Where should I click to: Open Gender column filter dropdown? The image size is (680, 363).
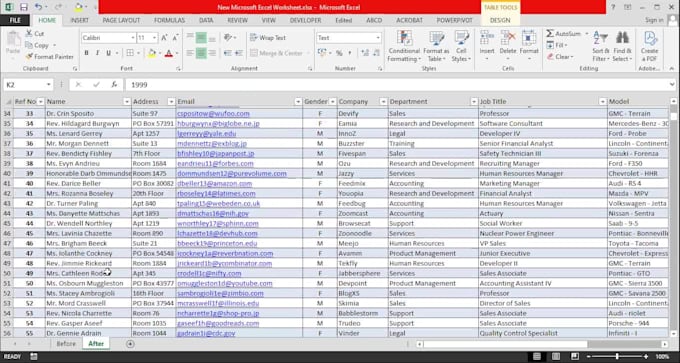click(333, 101)
